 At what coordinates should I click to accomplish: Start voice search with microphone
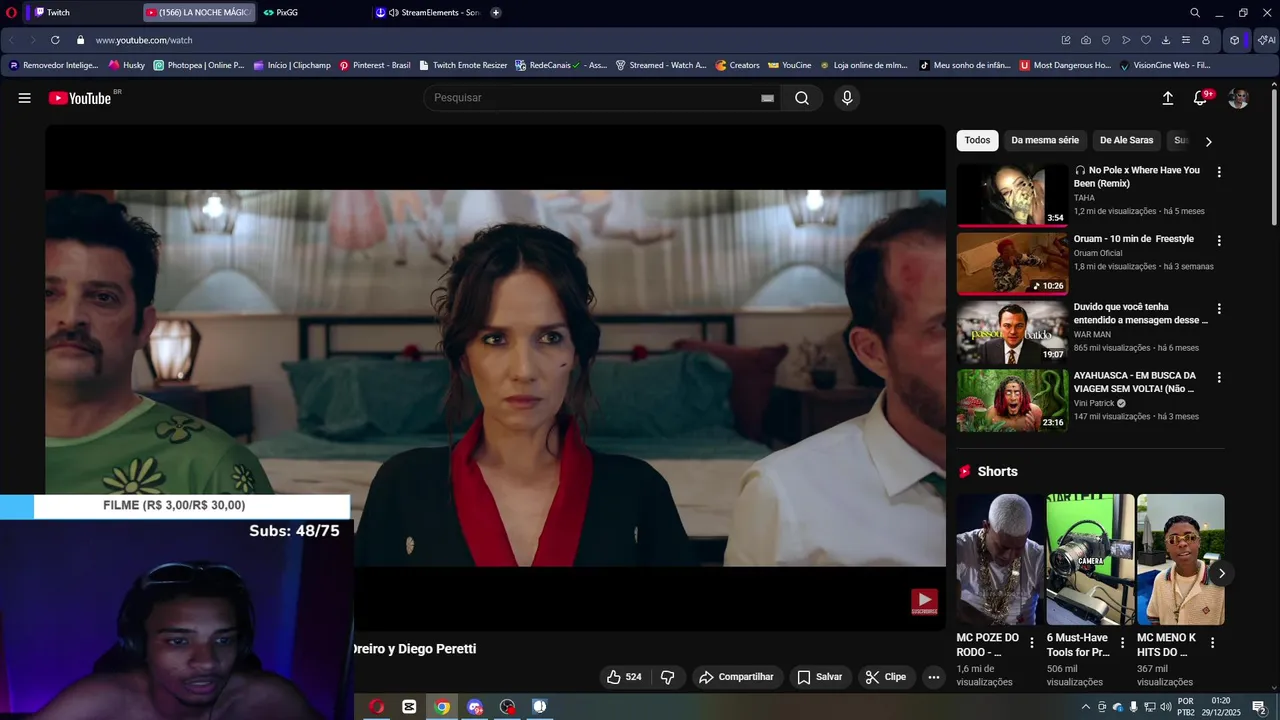847,98
